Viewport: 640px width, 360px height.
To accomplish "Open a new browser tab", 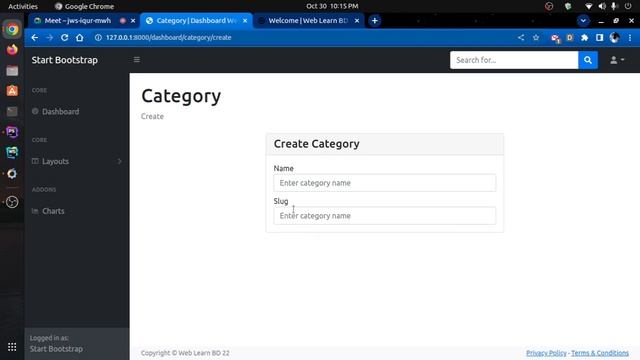I will tap(374, 20).
